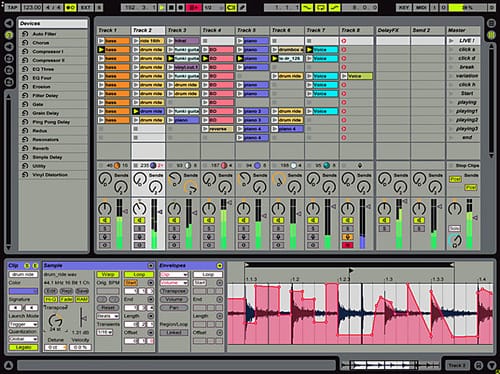Launch the break scene in Master
This screenshot has width=500, height=374.
tap(463, 67)
